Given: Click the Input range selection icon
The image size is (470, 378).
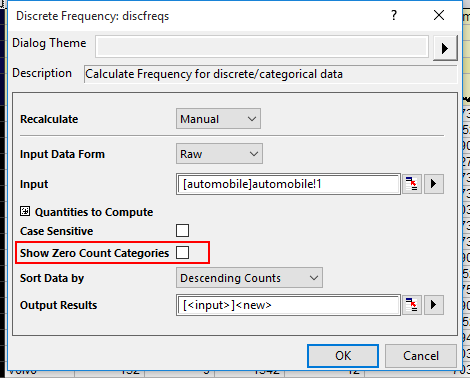Looking at the screenshot, I should (412, 184).
